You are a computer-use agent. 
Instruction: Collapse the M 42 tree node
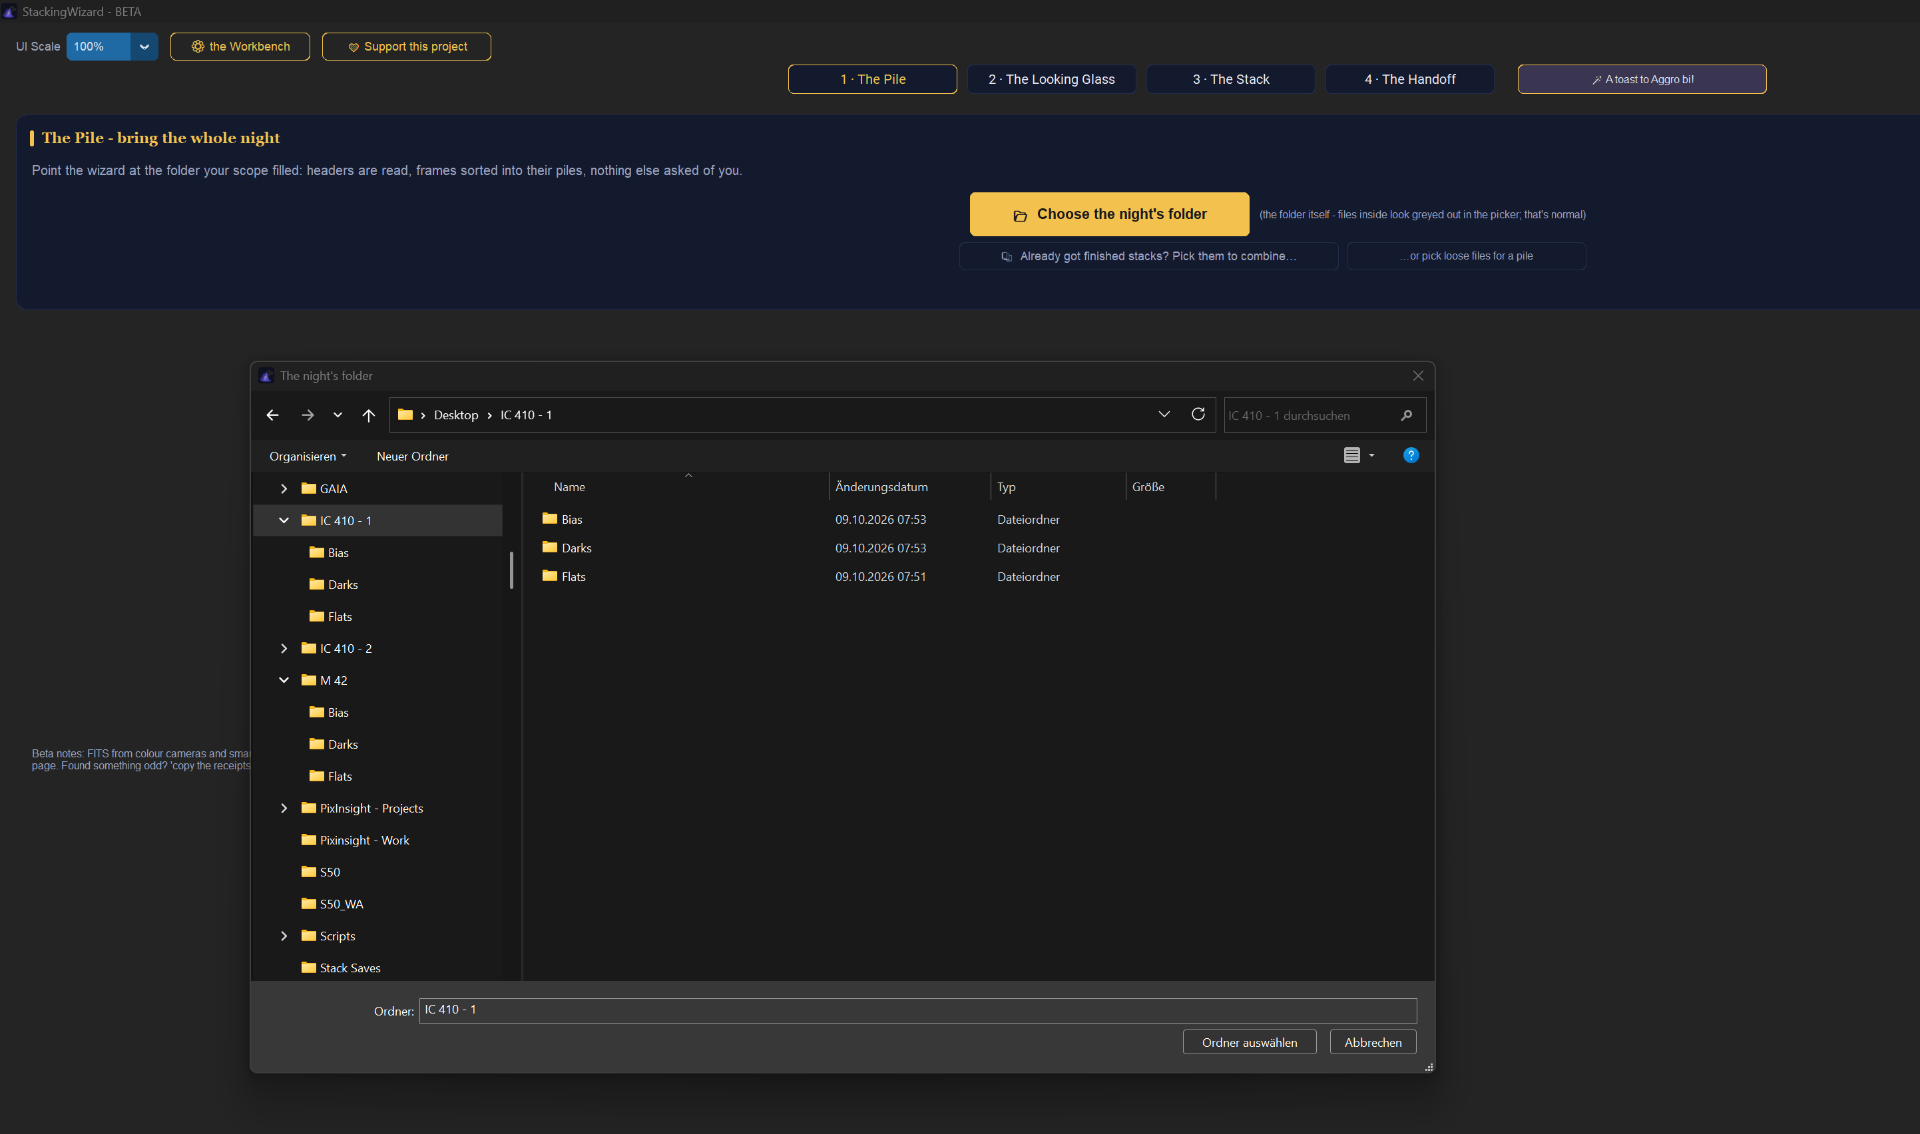tap(284, 681)
